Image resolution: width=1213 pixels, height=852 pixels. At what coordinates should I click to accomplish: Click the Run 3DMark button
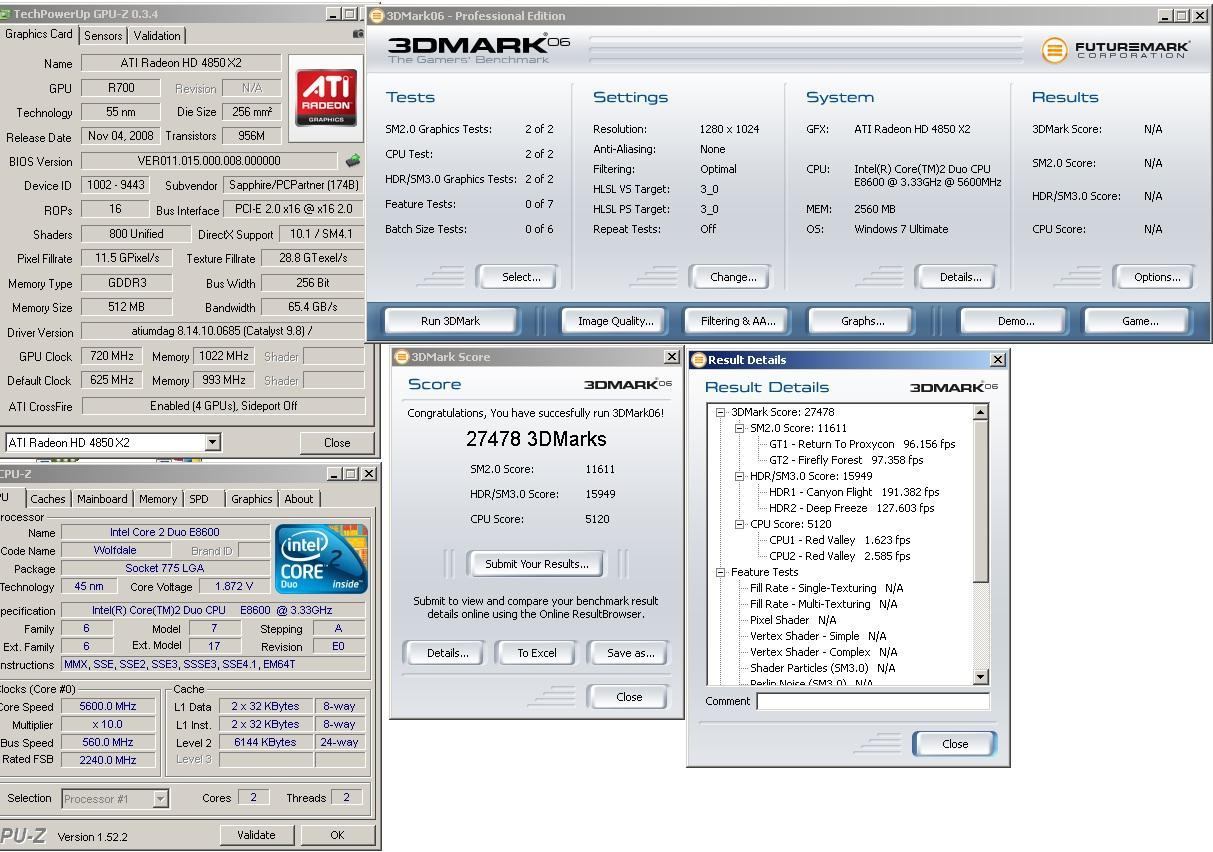(x=450, y=321)
